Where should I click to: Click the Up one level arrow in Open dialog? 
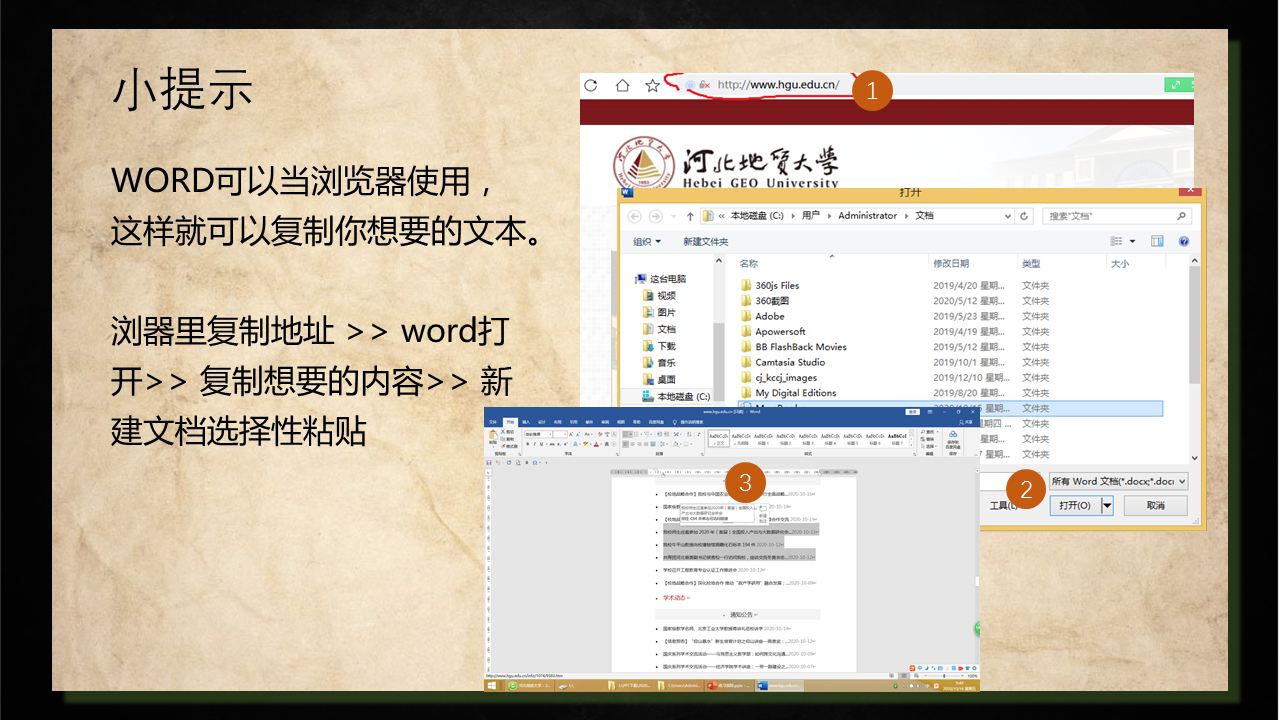[690, 216]
